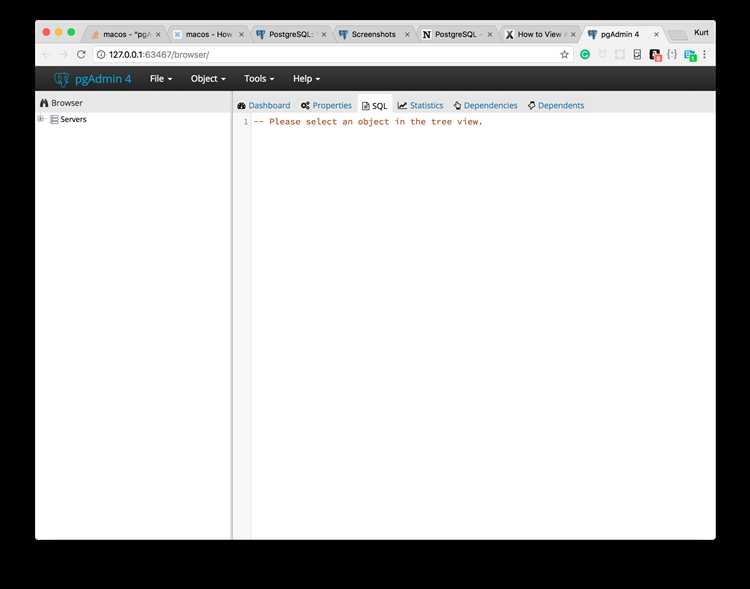Open the Tools dropdown menu
750x589 pixels.
click(x=258, y=79)
